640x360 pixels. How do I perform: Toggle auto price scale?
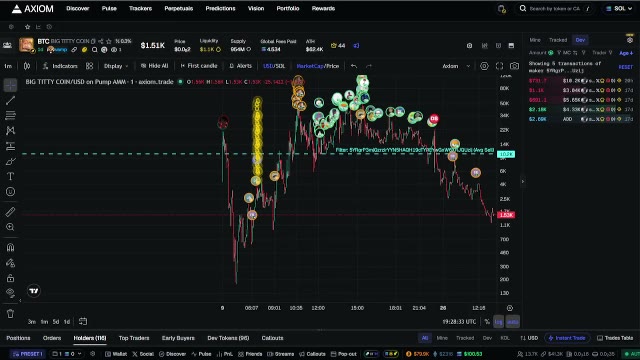click(513, 322)
